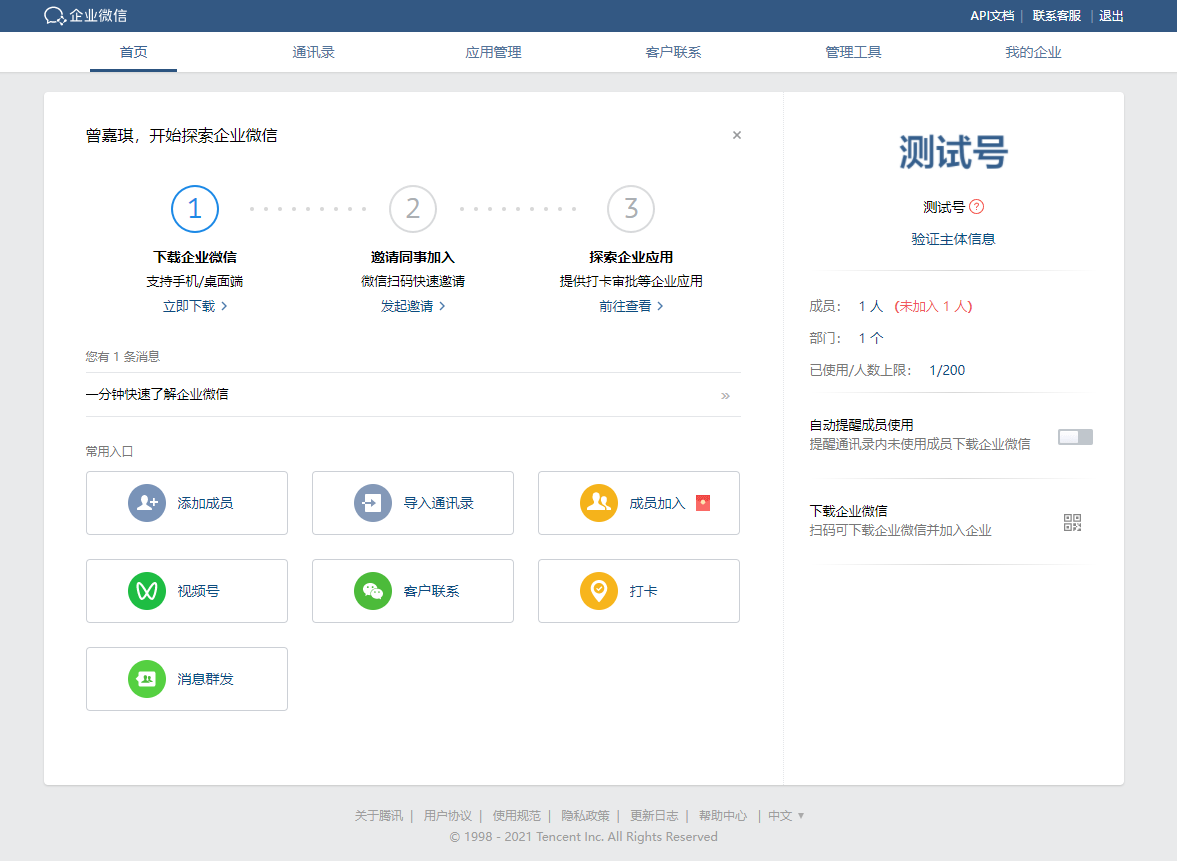
Task: Open the 通讯录 tab
Action: [314, 52]
